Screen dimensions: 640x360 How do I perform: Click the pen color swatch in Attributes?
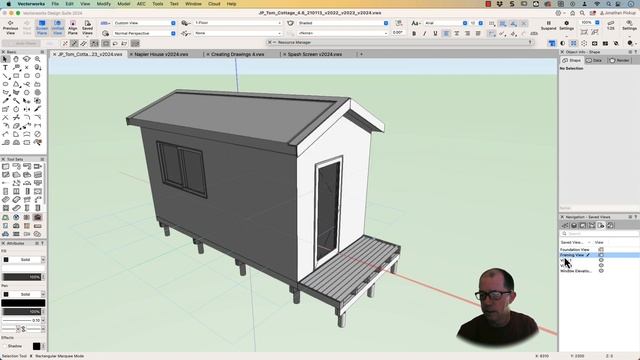(x=23, y=303)
